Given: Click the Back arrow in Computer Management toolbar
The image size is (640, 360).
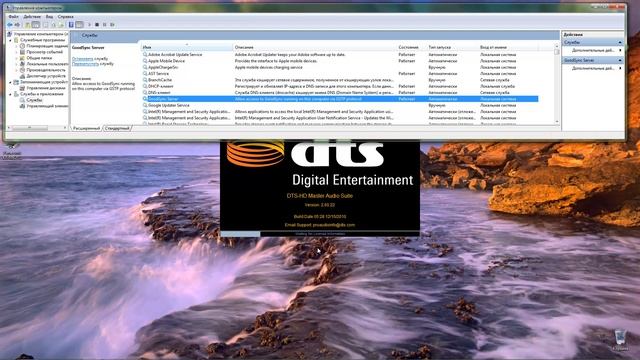Looking at the screenshot, I should point(10,25).
